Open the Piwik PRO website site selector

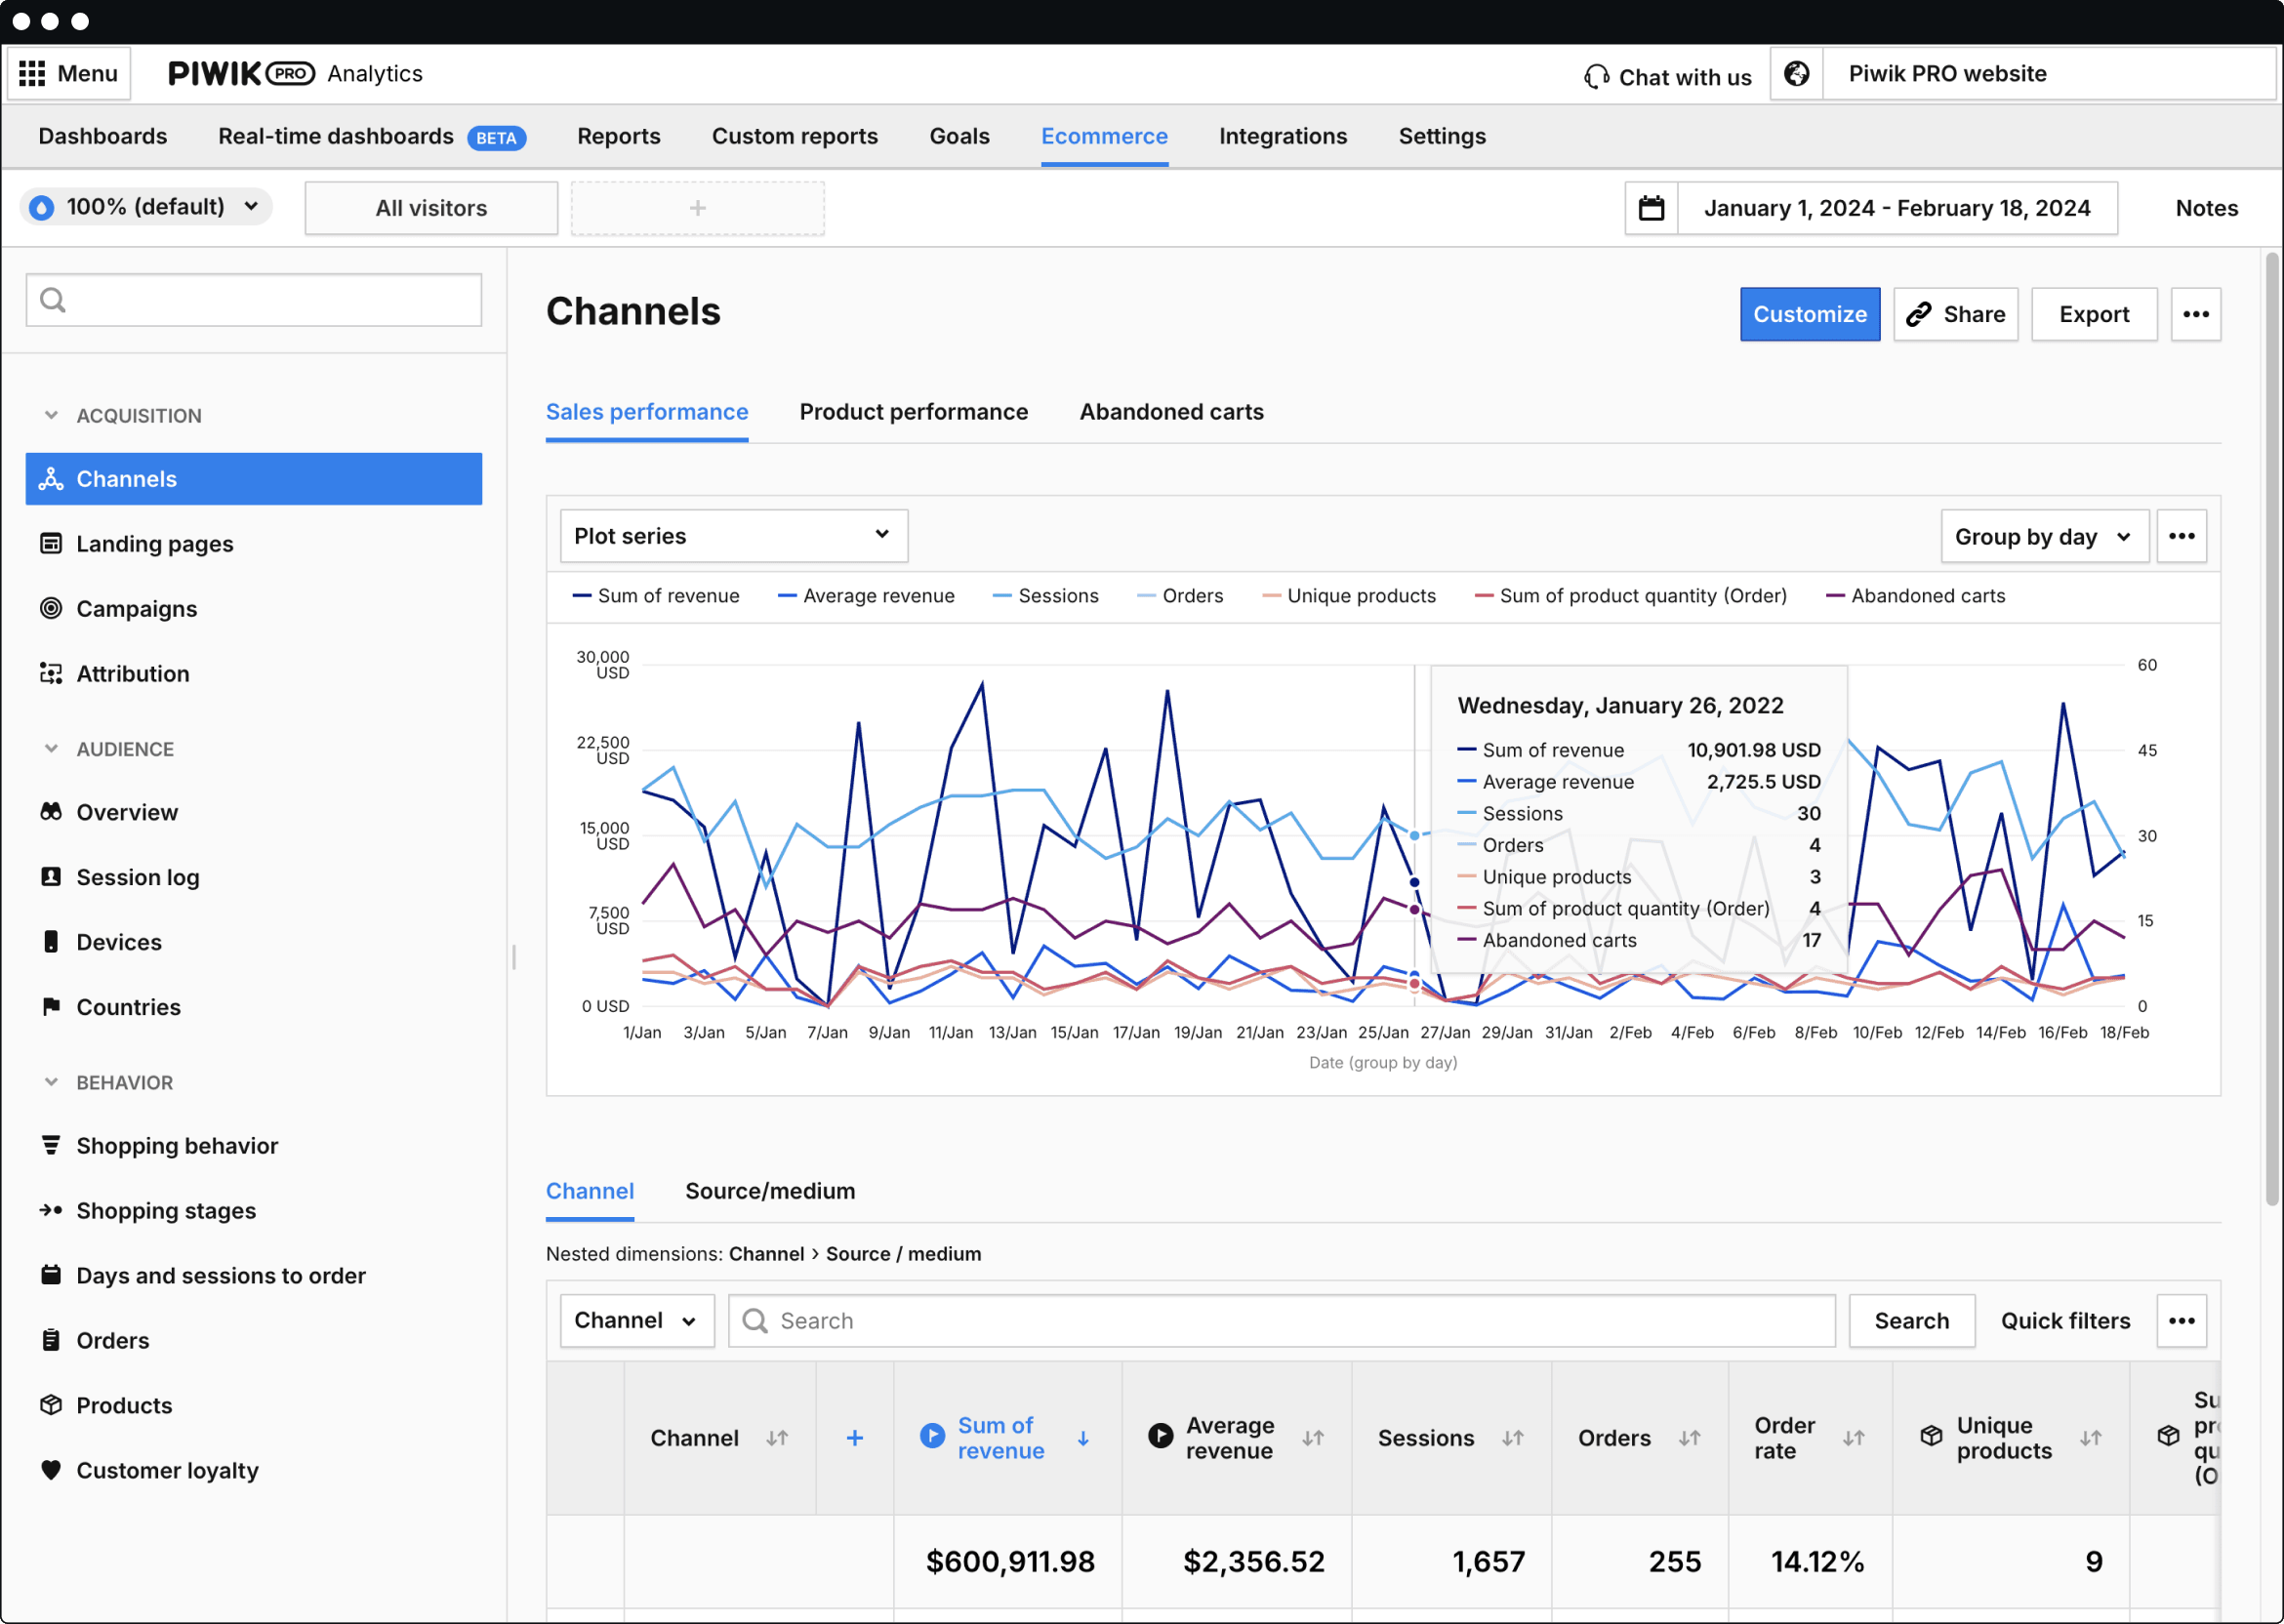pos(2048,74)
